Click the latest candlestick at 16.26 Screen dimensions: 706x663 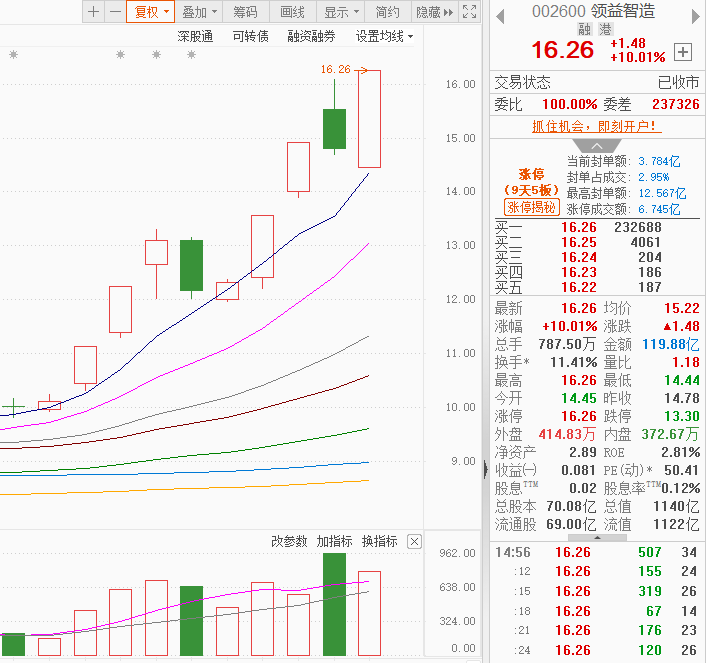[x=369, y=118]
